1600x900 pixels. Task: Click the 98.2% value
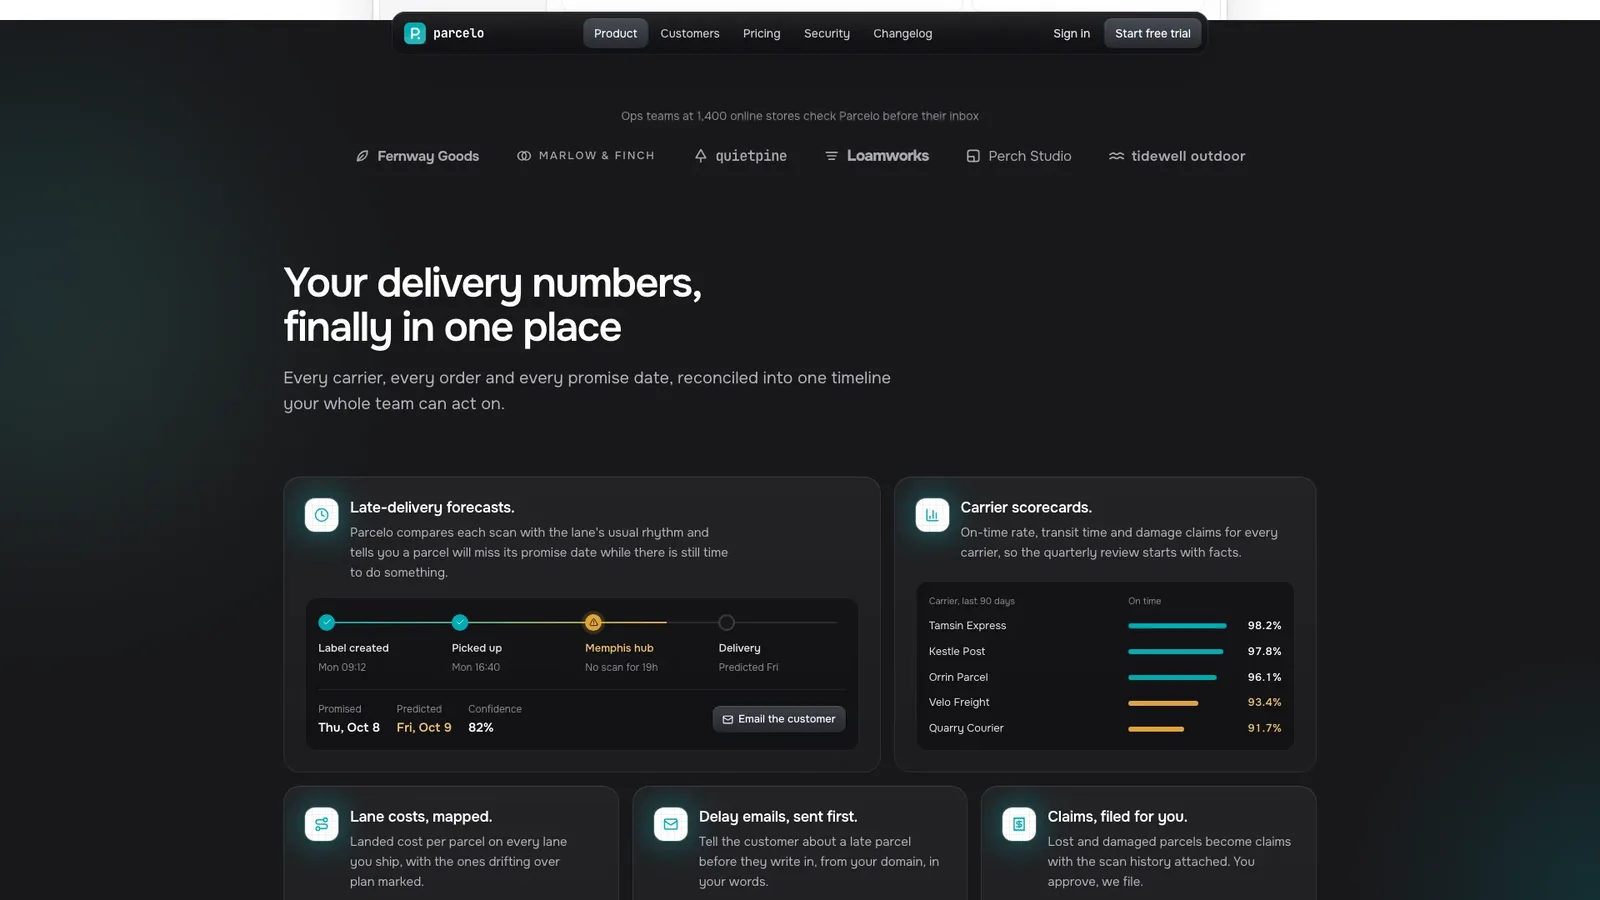[x=1264, y=626]
